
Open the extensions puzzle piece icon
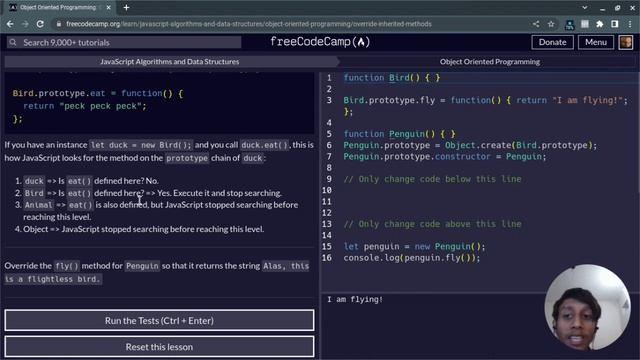pos(600,24)
